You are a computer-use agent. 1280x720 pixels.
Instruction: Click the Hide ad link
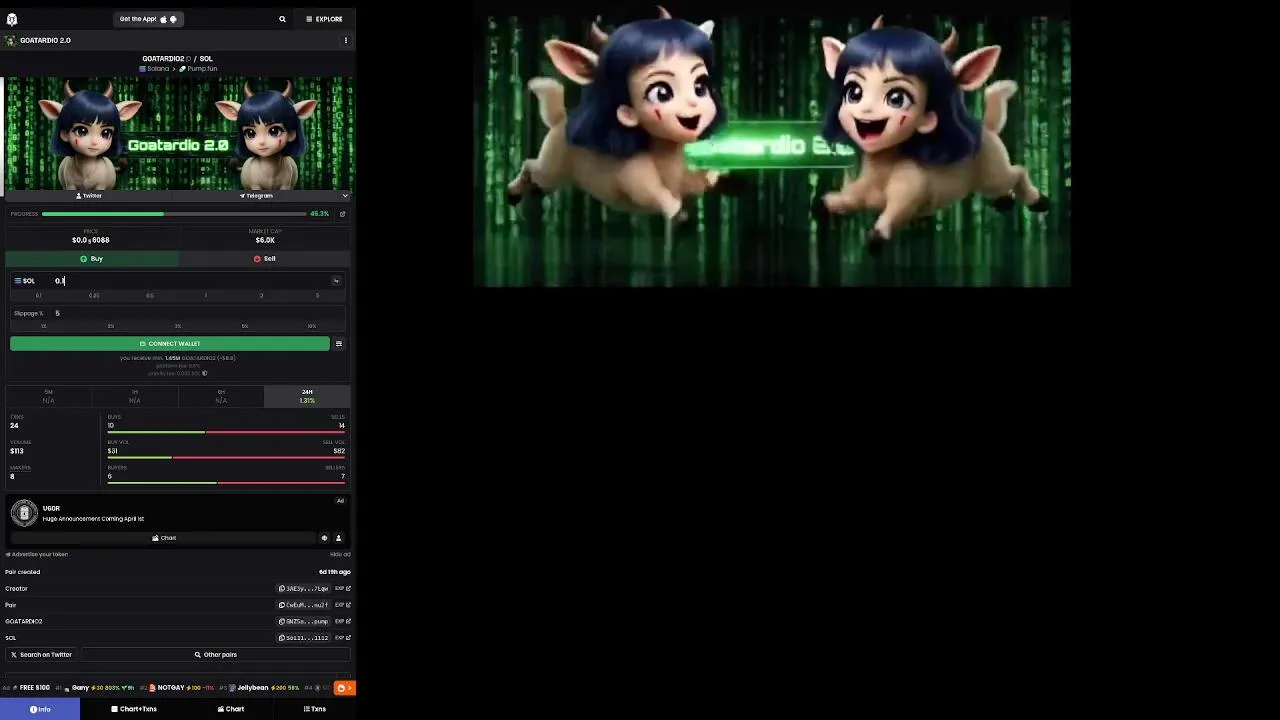click(340, 555)
